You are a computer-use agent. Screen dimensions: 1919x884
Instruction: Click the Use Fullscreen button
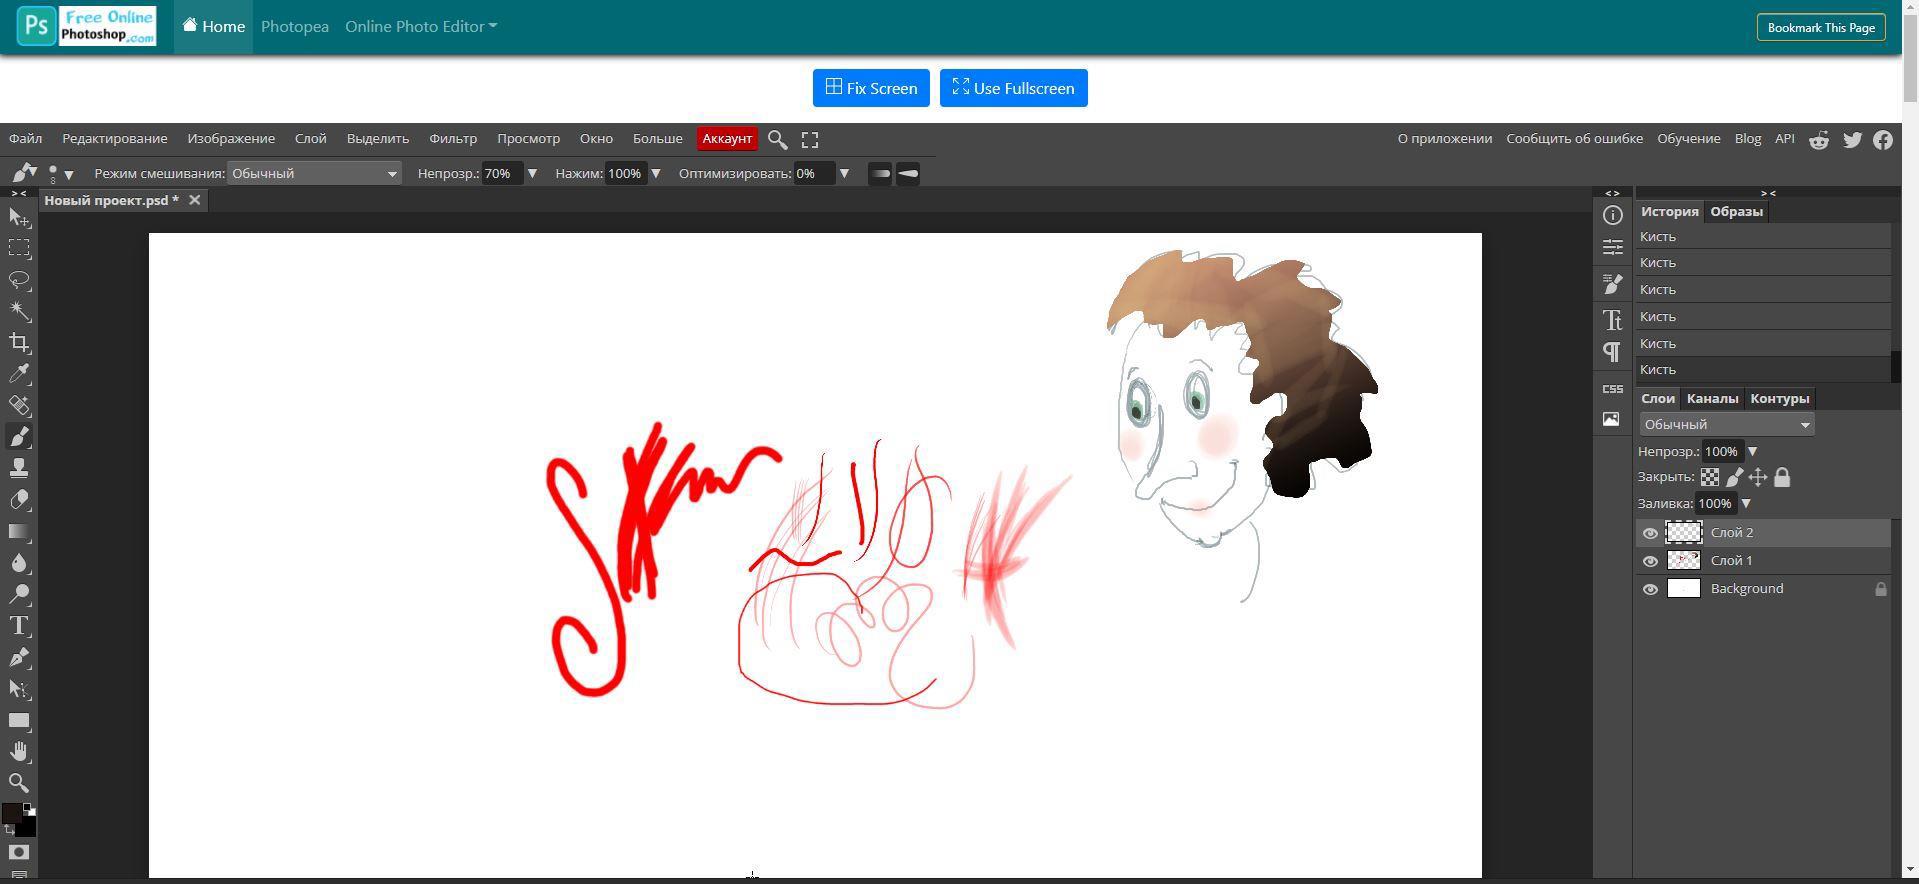[1013, 88]
